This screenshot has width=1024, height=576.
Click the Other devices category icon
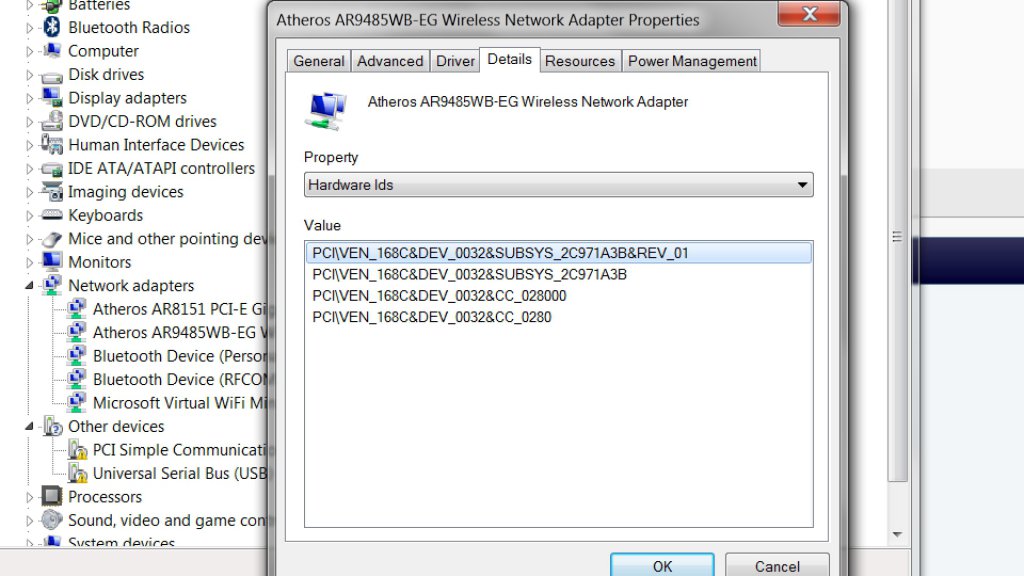pos(52,426)
